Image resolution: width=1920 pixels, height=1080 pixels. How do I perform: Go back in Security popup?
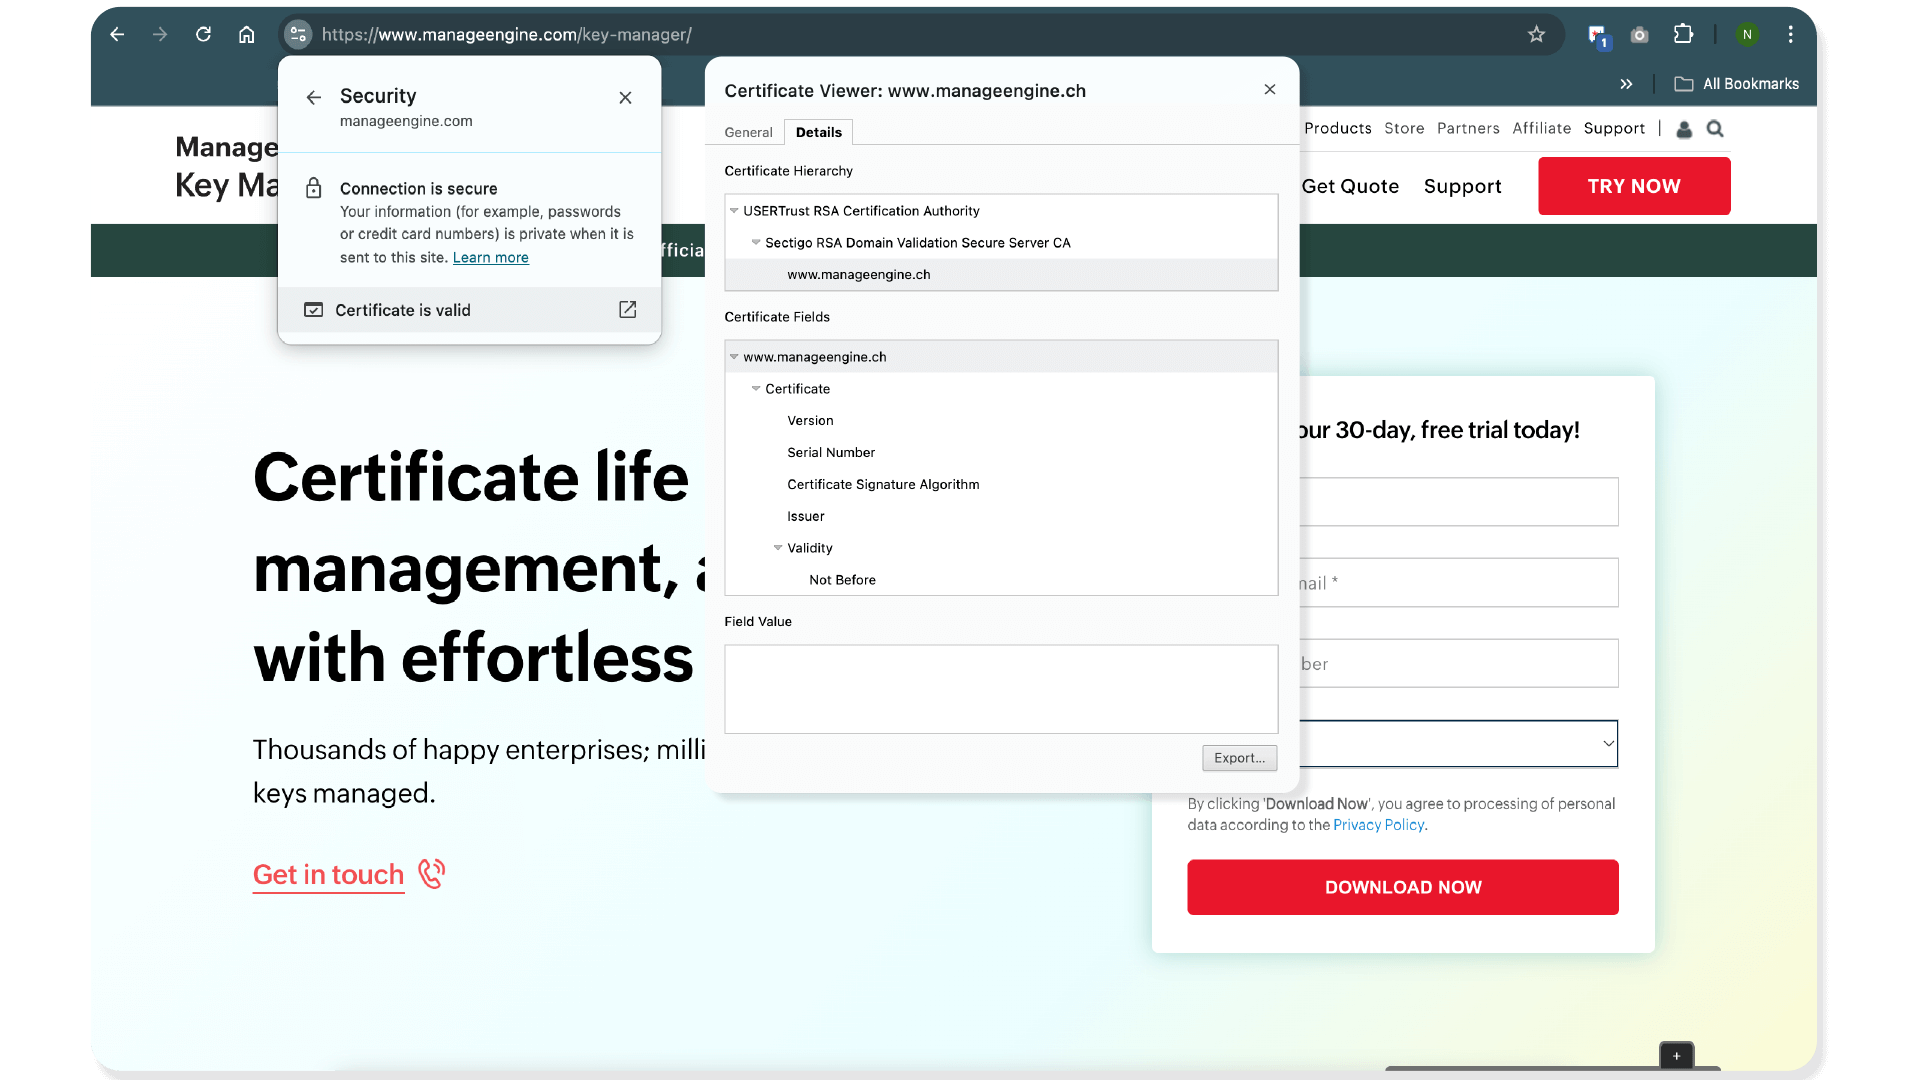point(314,97)
